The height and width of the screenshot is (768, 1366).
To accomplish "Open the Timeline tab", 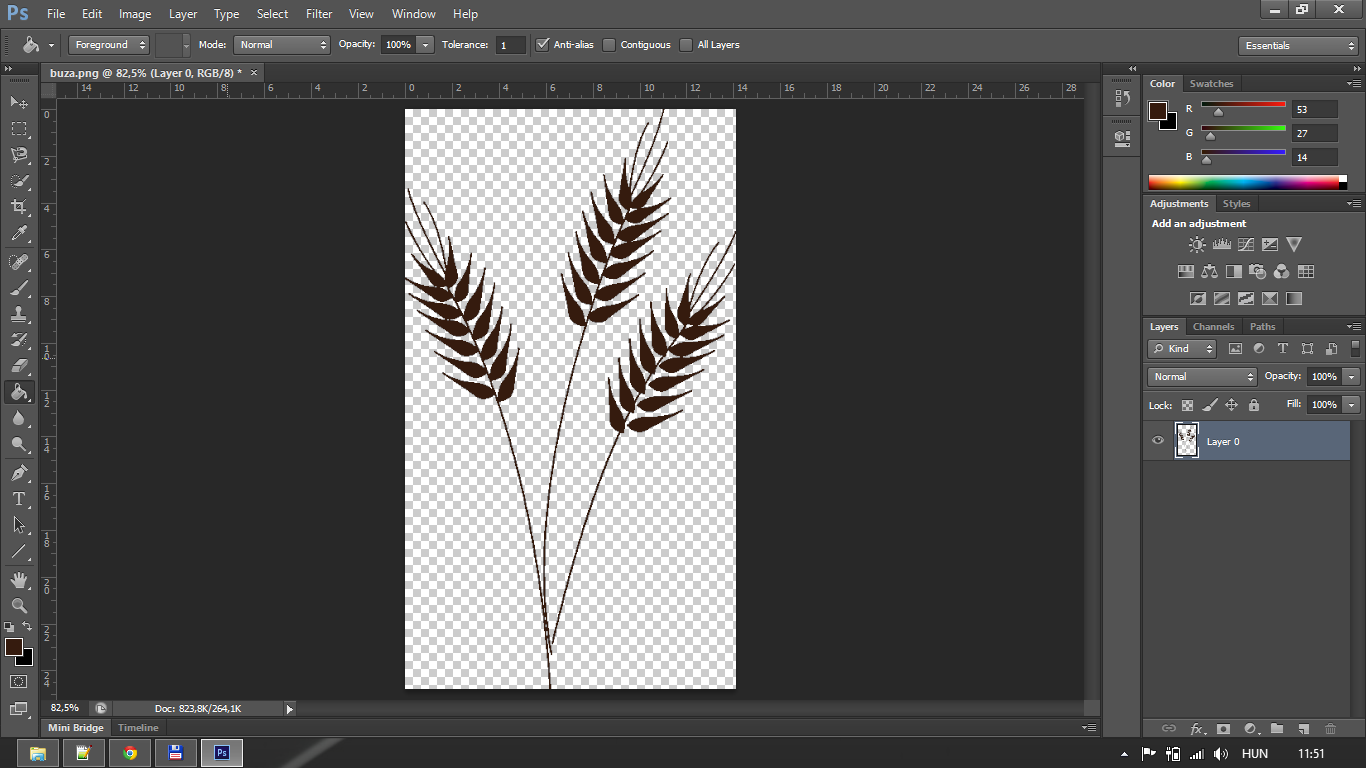I will coord(138,728).
